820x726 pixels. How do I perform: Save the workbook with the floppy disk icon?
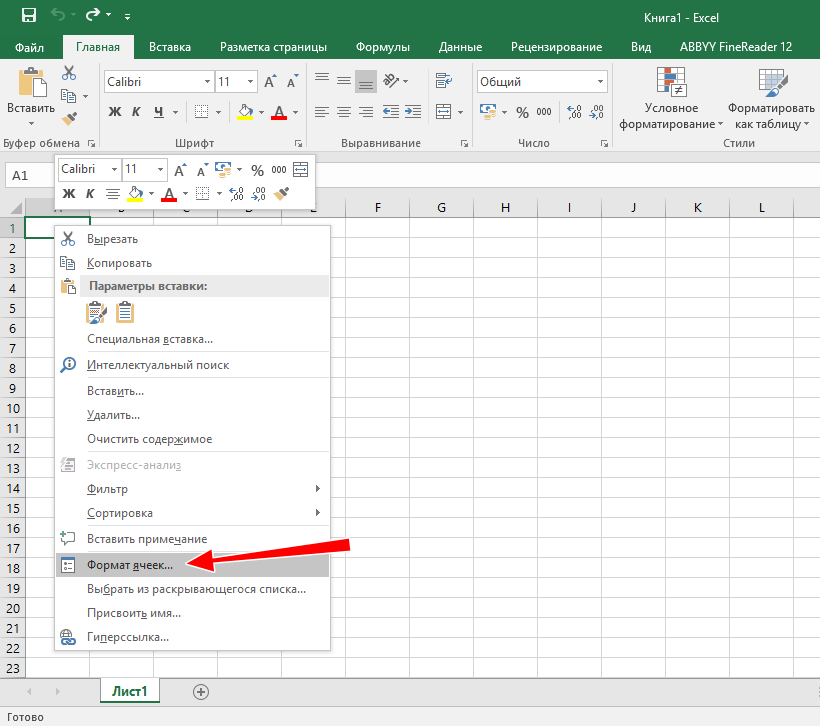pyautogui.click(x=29, y=15)
